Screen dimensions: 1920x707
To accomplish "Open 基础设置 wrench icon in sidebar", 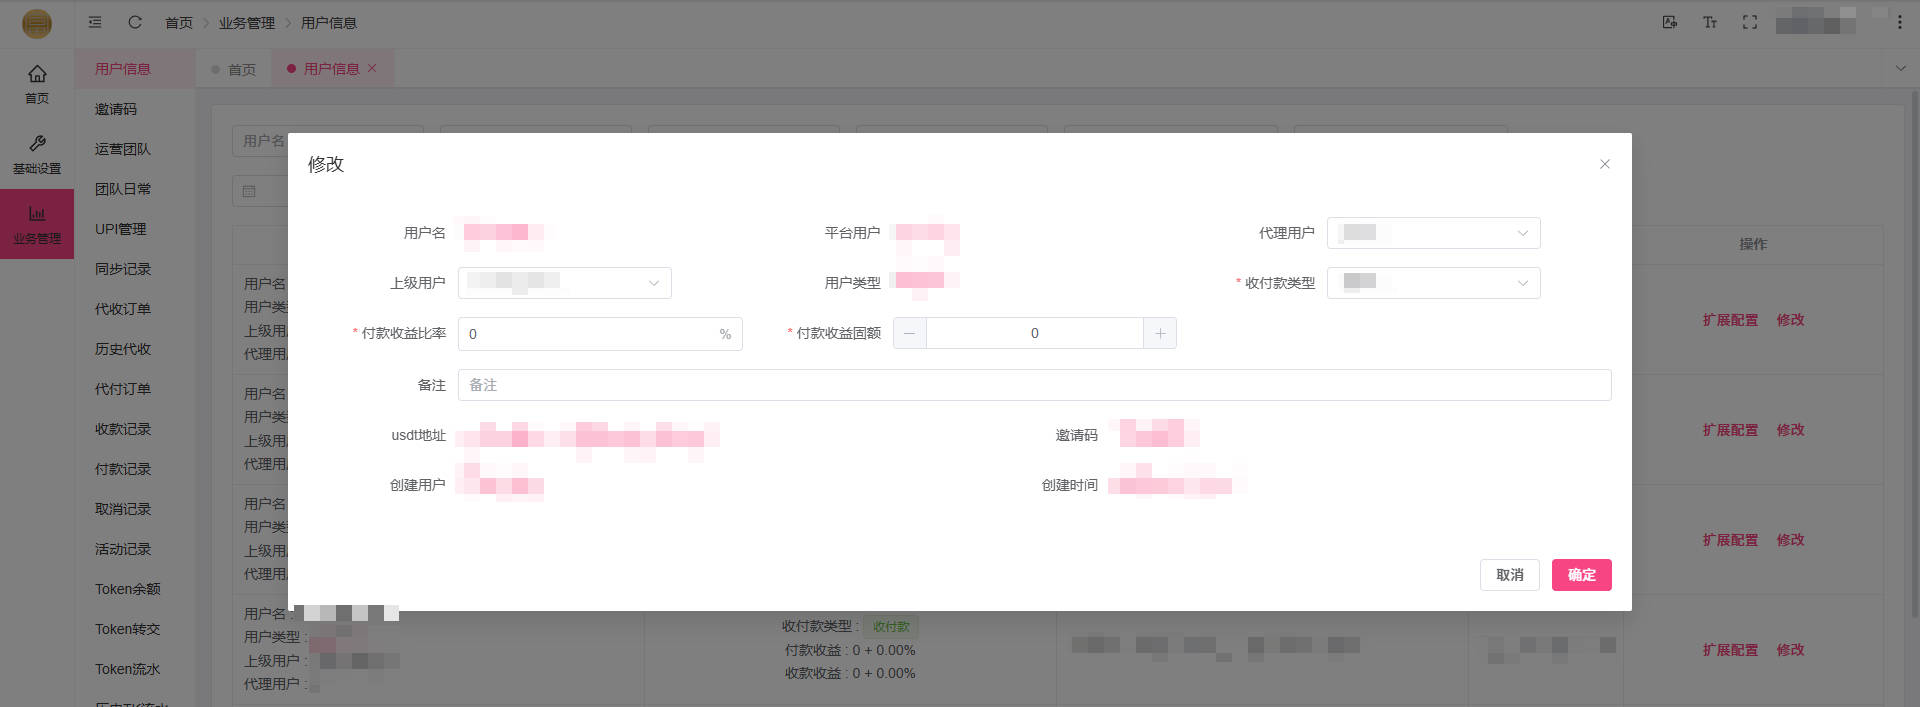I will (x=37, y=154).
